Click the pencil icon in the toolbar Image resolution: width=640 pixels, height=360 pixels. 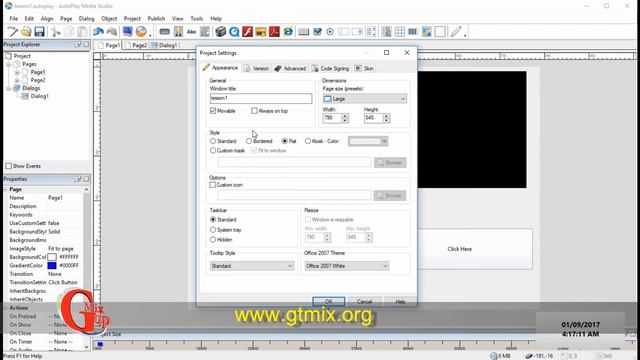tap(456, 31)
